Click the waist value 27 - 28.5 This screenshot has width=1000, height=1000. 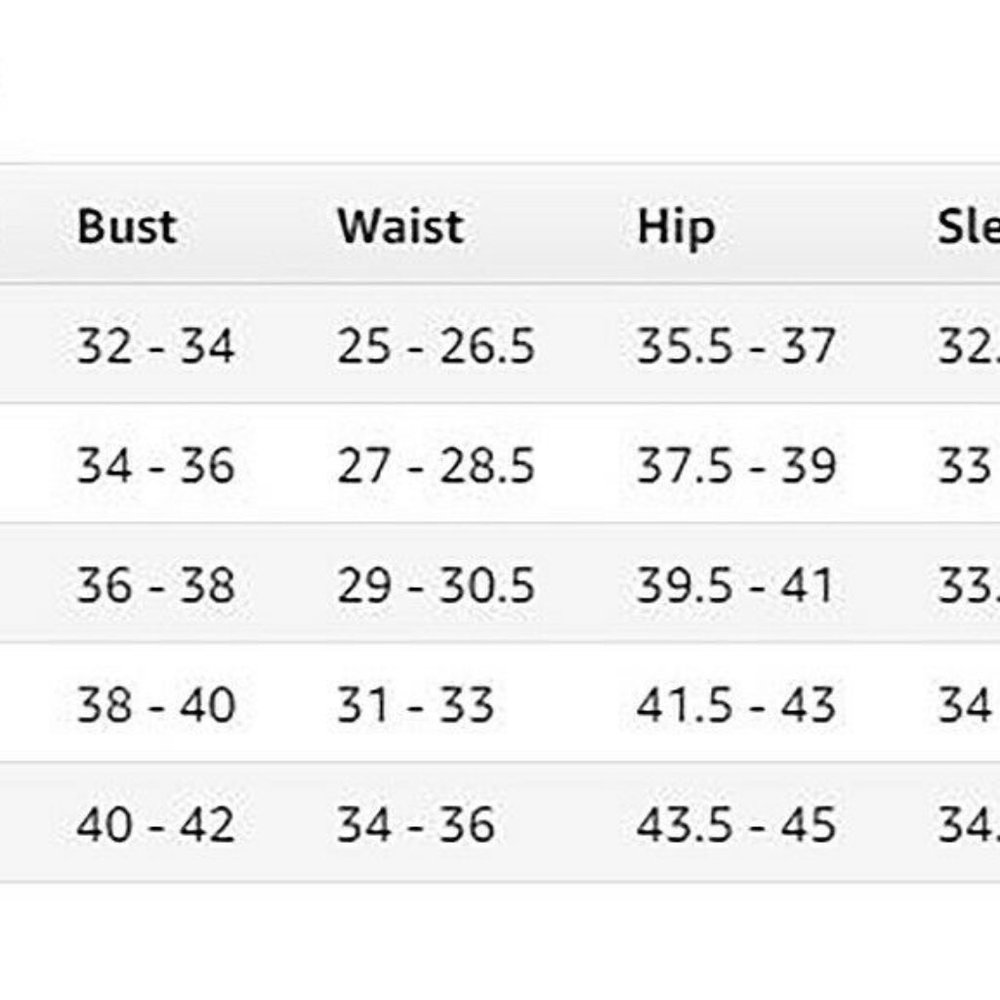(x=435, y=466)
